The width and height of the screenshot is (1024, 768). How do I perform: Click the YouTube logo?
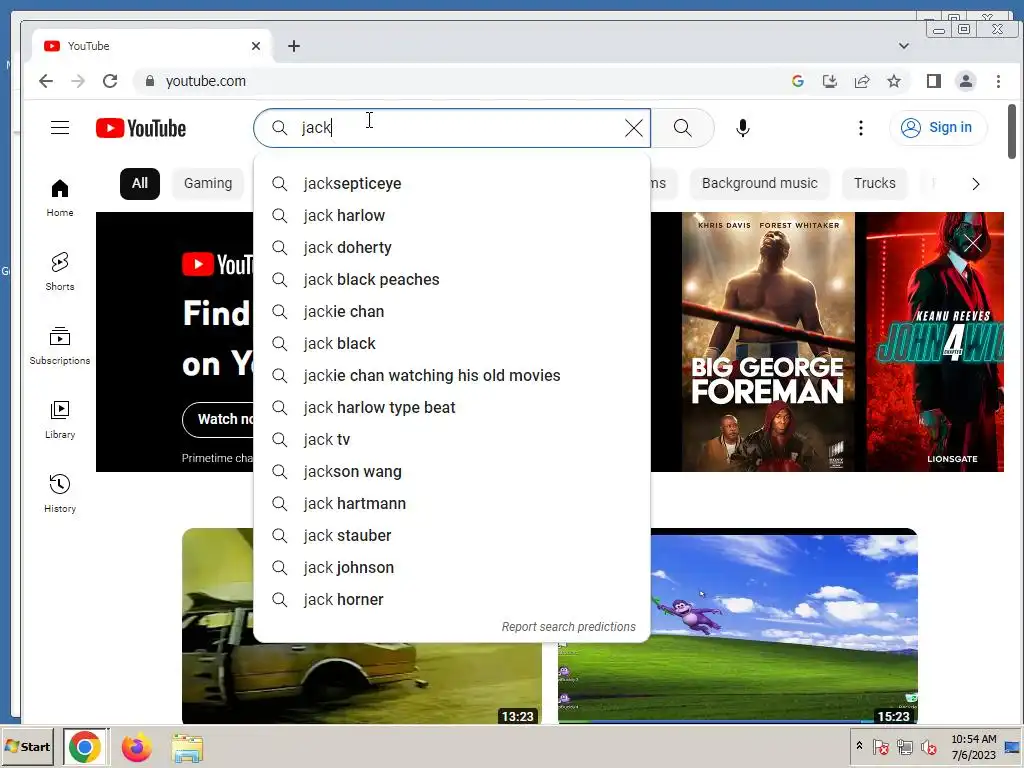(x=141, y=128)
